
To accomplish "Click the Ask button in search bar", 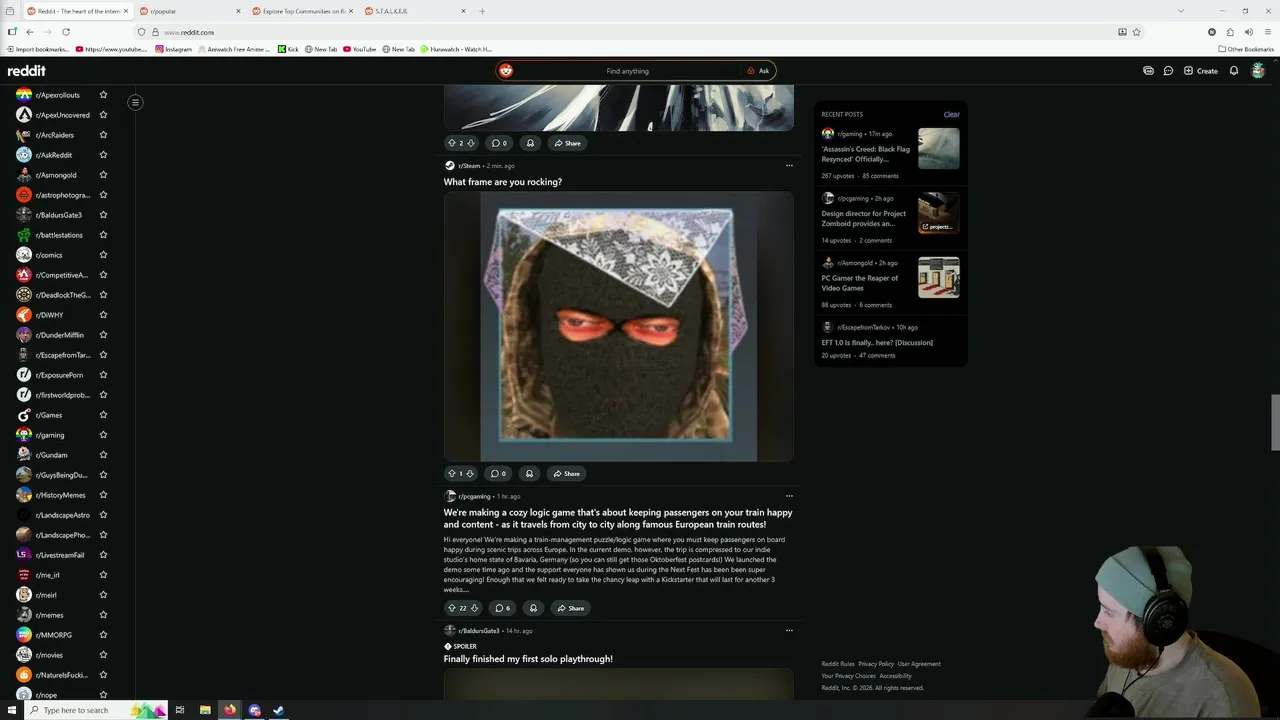I will (x=758, y=71).
